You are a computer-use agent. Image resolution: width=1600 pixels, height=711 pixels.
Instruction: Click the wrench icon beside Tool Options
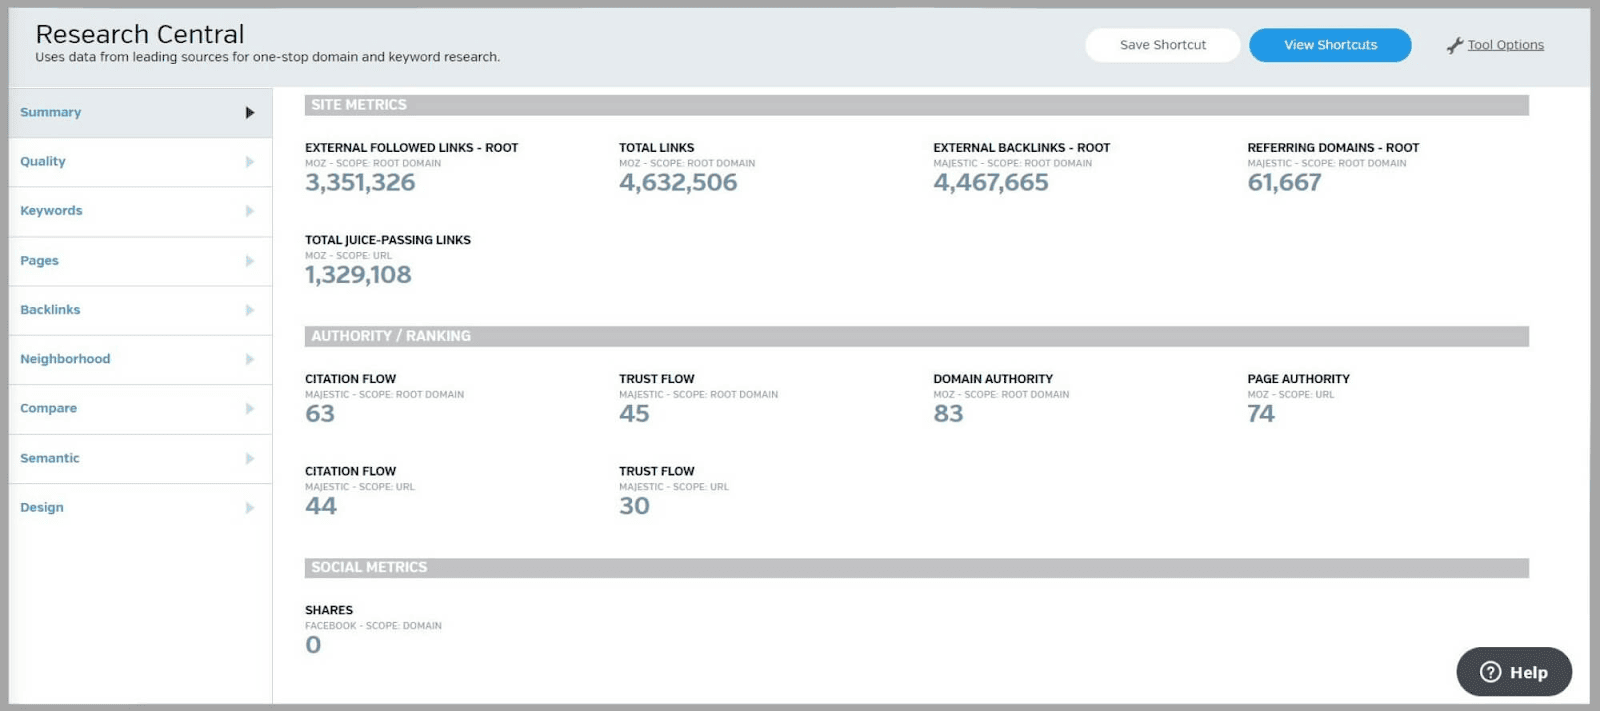click(1454, 46)
